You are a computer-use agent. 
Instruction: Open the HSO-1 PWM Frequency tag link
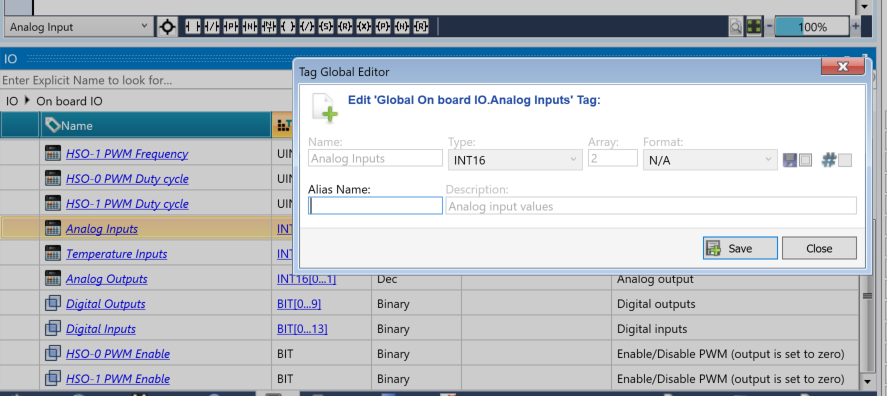[127, 154]
